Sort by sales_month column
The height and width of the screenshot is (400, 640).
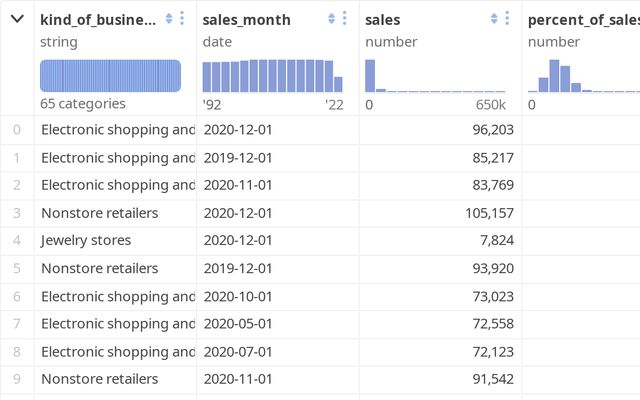332,19
